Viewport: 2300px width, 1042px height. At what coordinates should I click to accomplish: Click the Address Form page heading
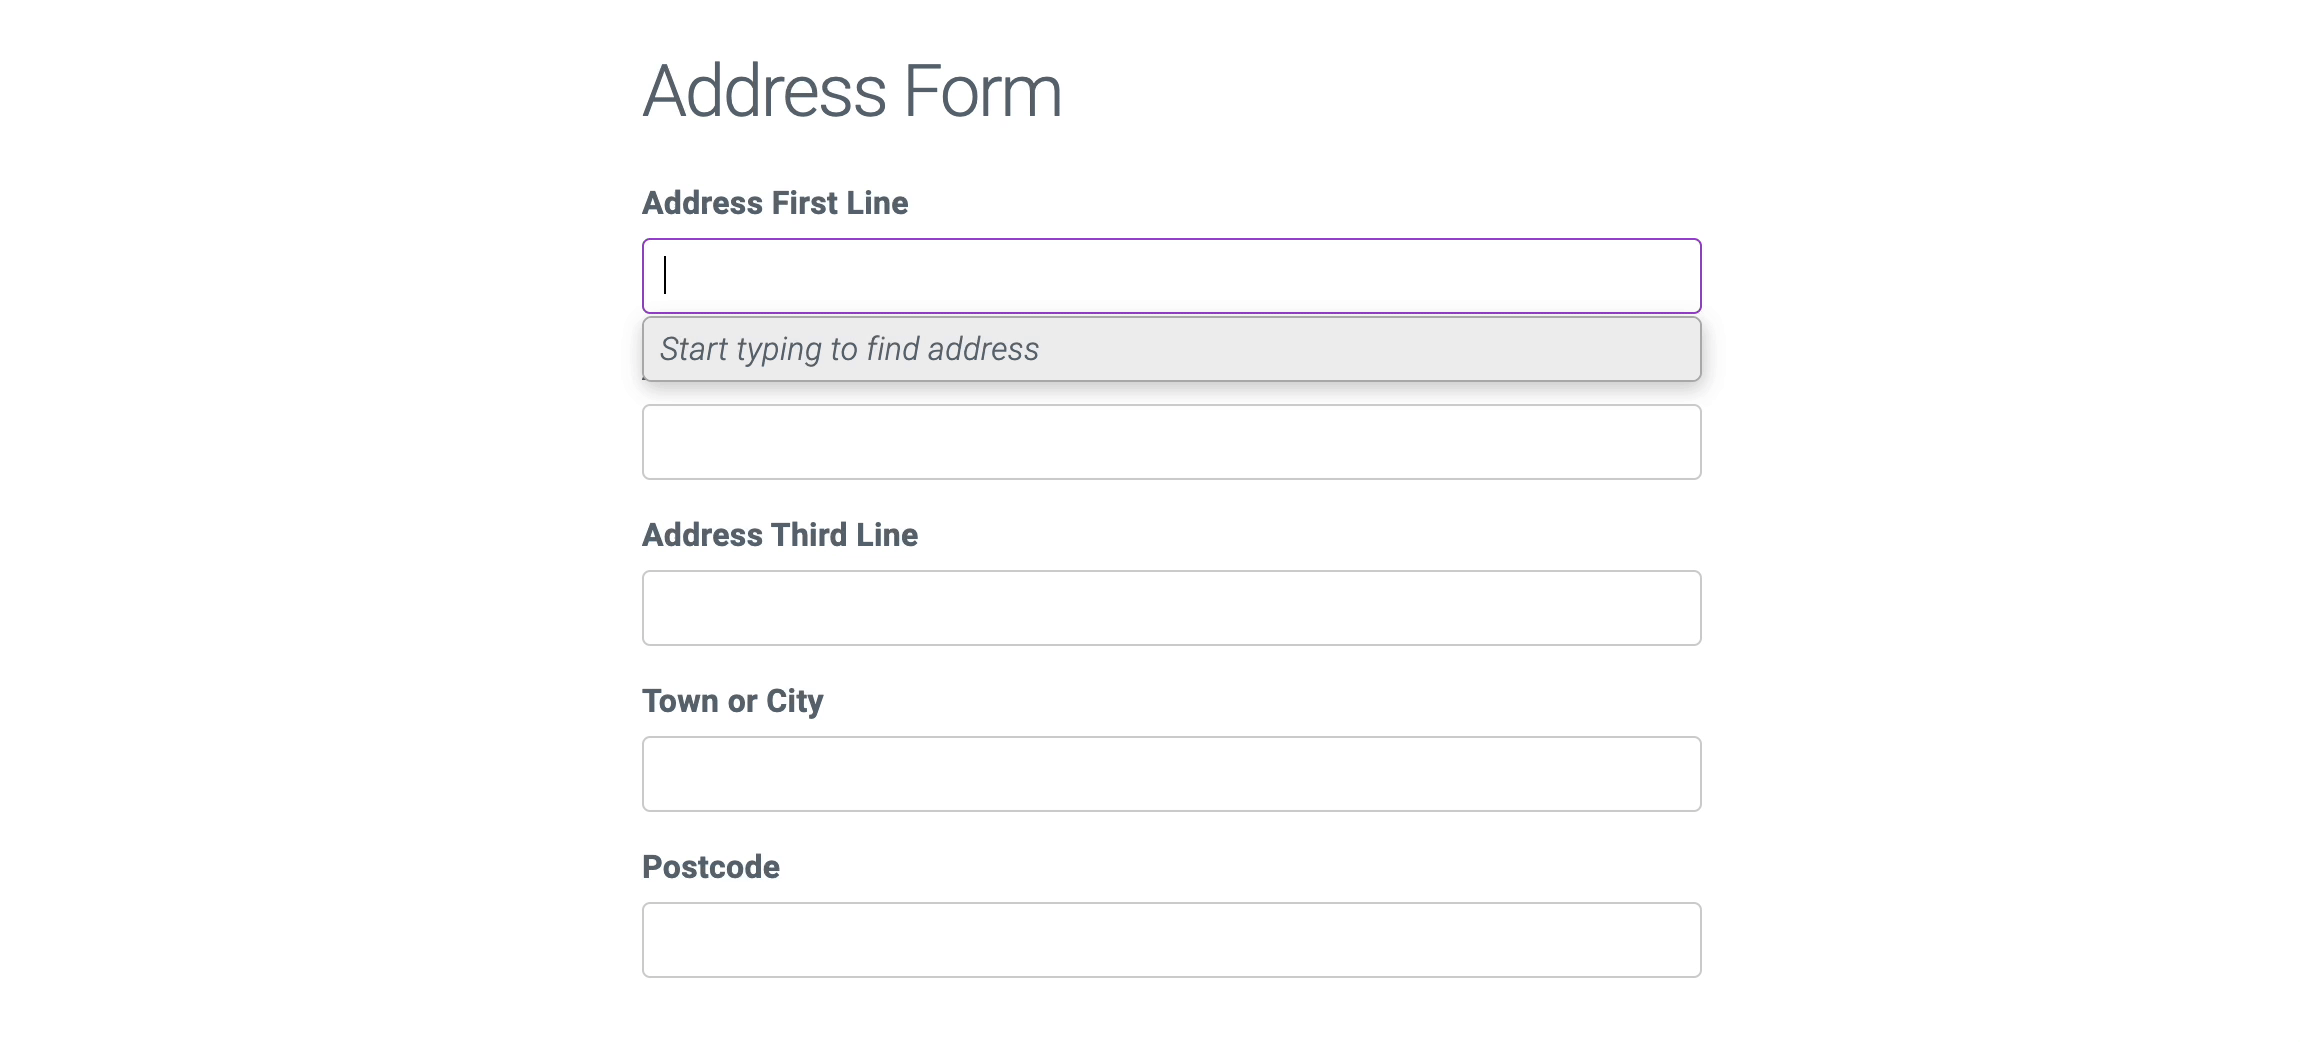point(852,90)
